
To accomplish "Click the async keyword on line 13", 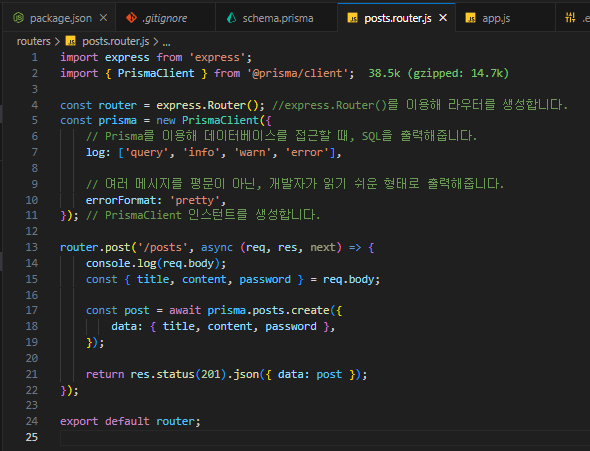I will [x=217, y=247].
